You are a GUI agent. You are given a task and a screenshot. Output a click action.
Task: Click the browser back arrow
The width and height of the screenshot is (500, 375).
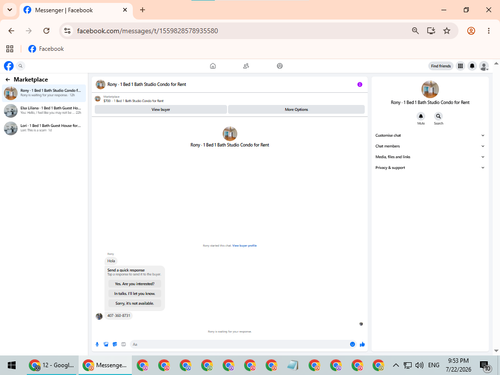coord(11,31)
